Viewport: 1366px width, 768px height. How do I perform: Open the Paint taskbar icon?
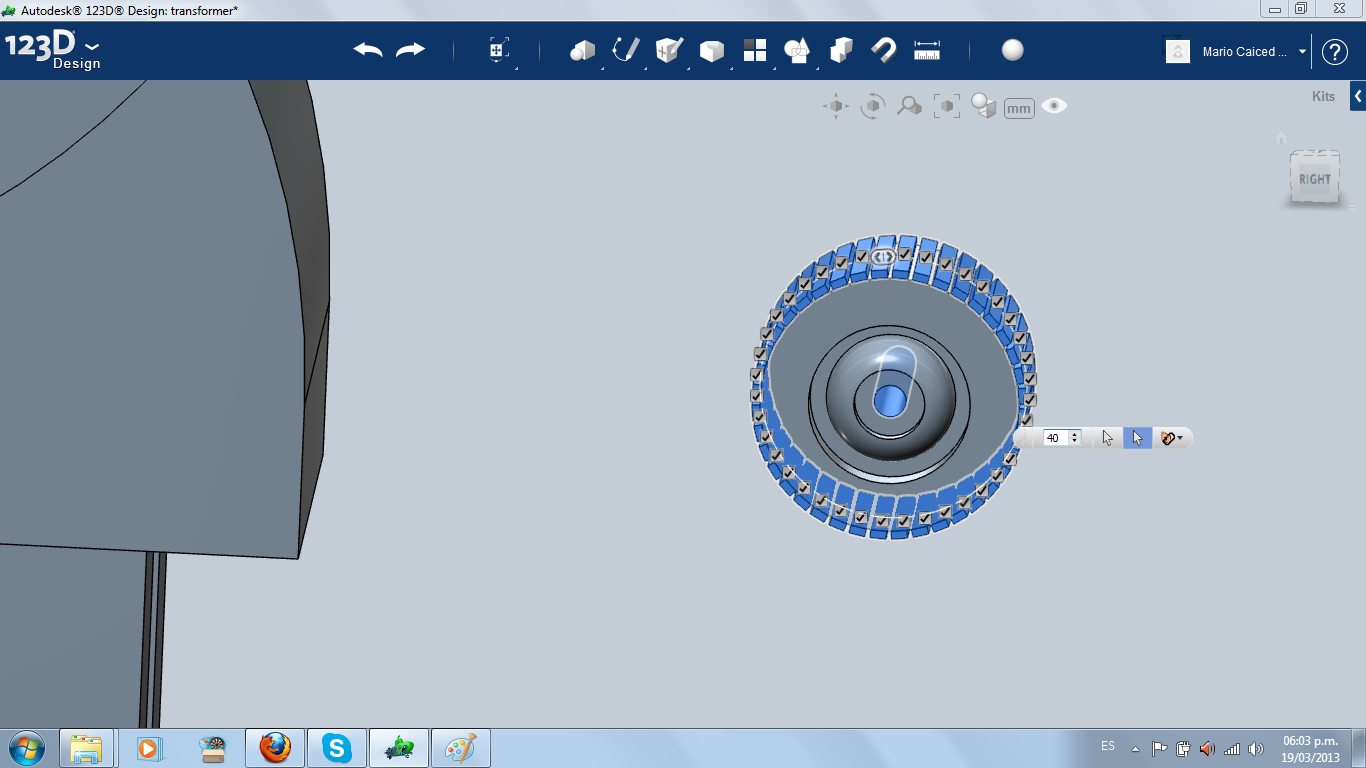(x=461, y=748)
